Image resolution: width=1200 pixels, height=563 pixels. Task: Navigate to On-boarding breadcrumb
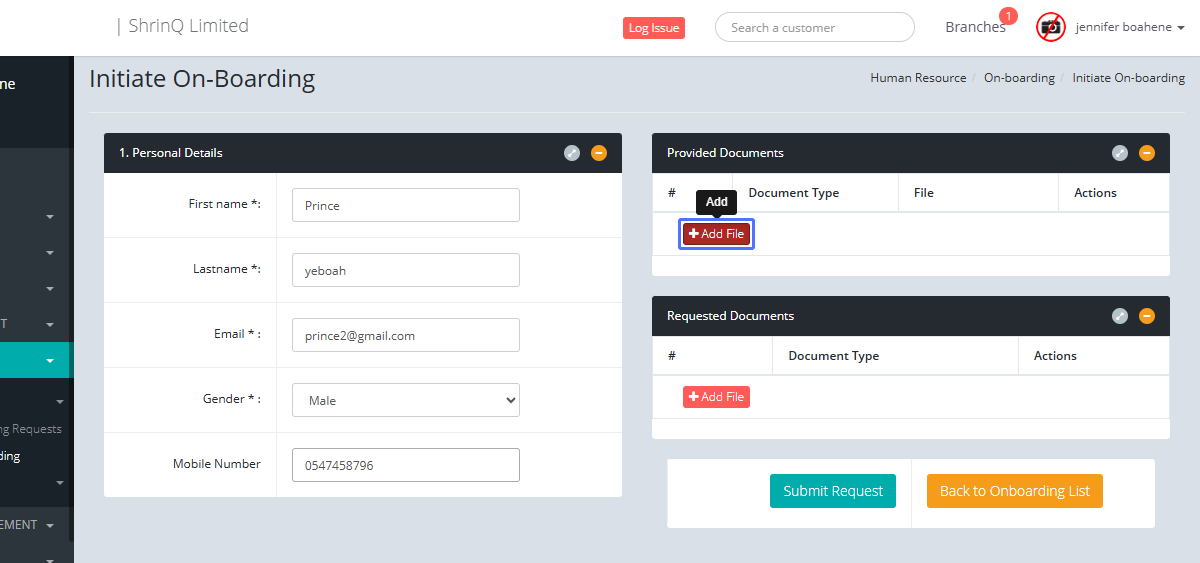pos(1019,78)
